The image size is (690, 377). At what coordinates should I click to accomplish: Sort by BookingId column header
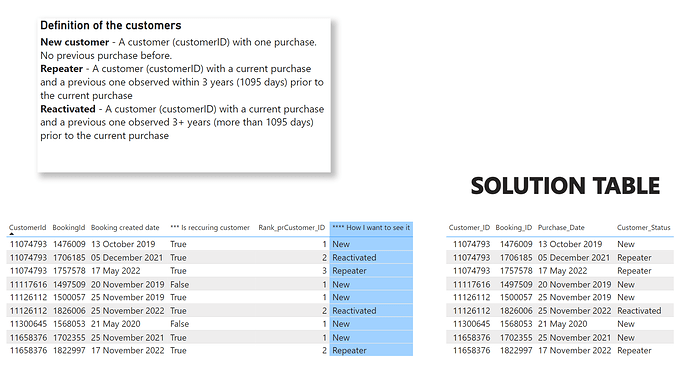pos(69,227)
